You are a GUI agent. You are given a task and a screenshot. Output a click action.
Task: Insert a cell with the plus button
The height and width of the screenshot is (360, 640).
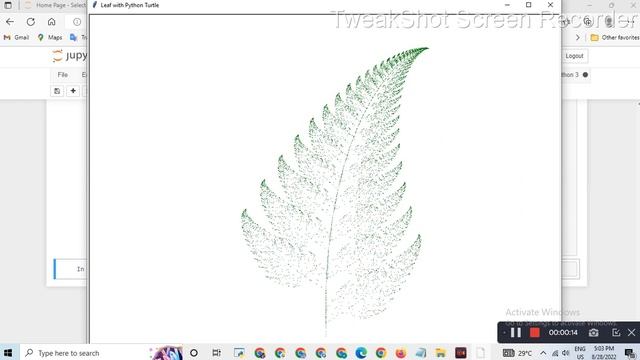tap(73, 91)
